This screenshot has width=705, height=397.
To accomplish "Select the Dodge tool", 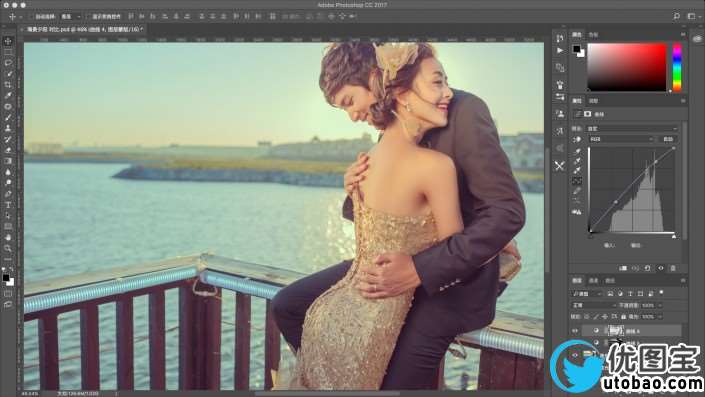I will (8, 183).
